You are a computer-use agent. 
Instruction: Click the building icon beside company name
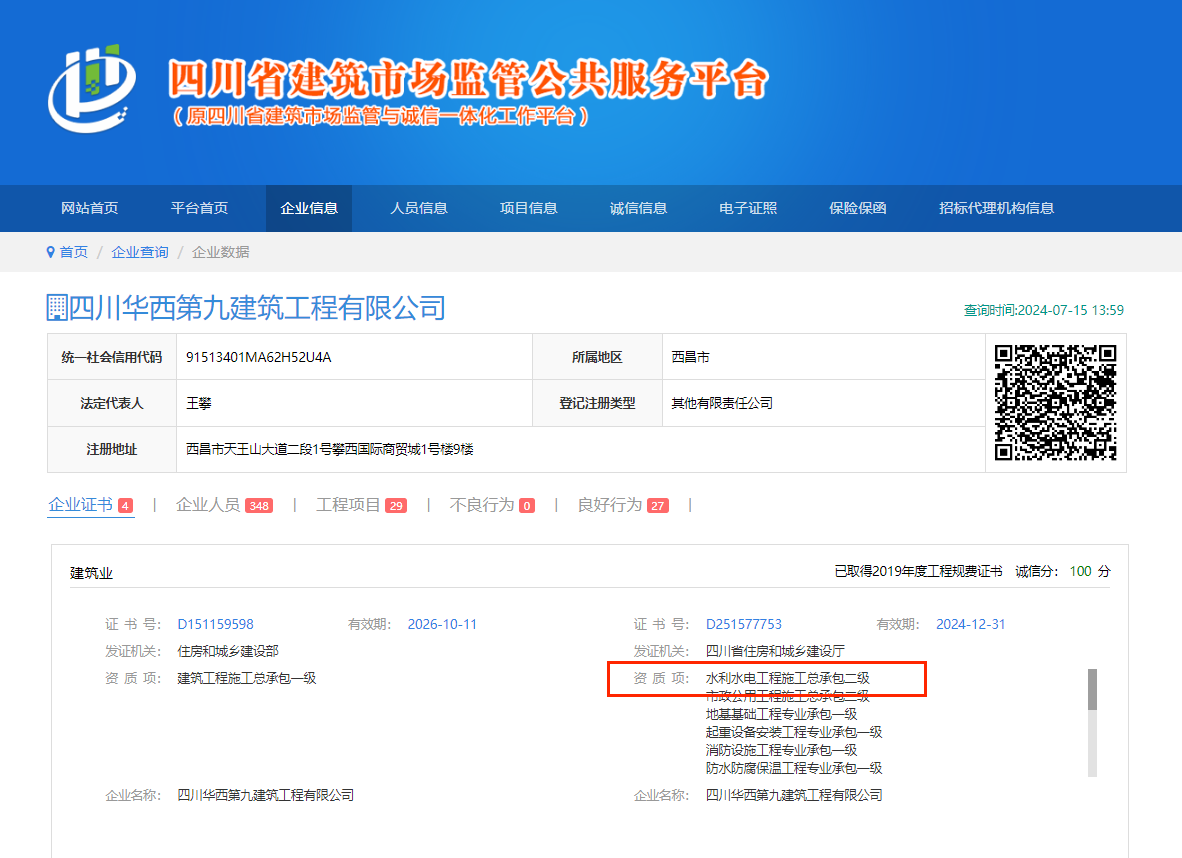tap(57, 308)
